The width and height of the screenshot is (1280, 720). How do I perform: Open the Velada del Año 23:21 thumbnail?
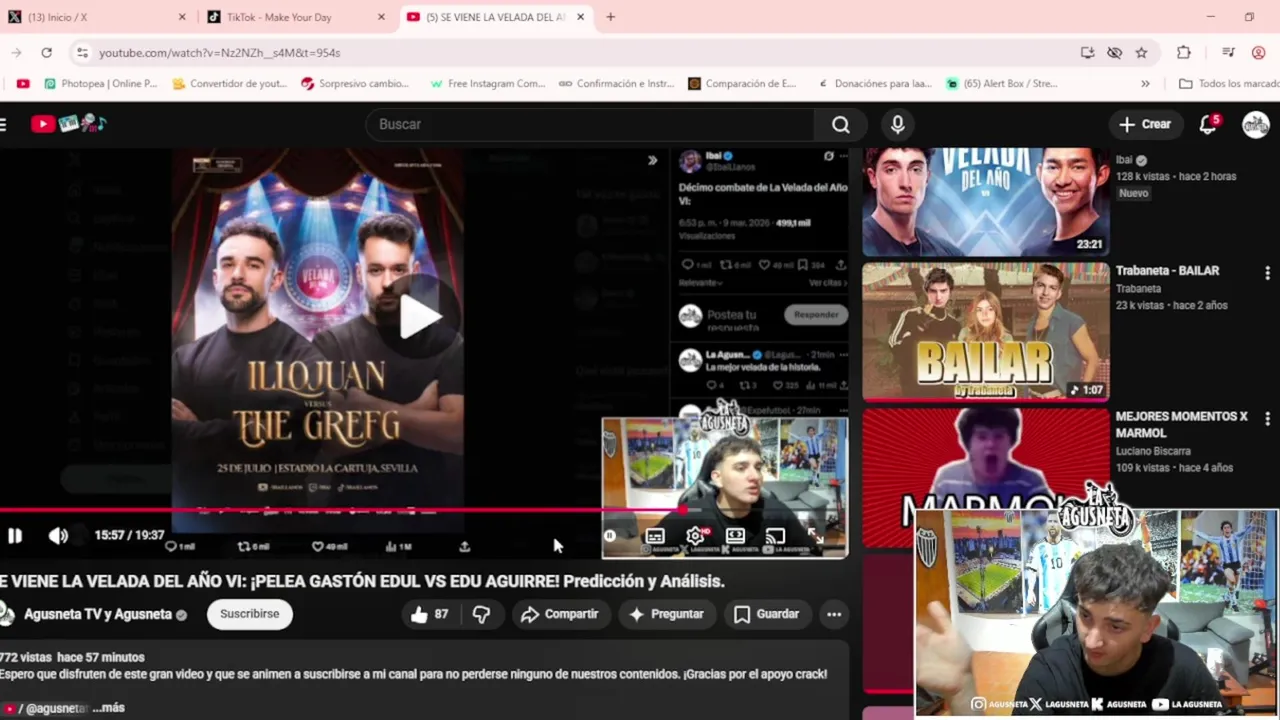coord(986,202)
